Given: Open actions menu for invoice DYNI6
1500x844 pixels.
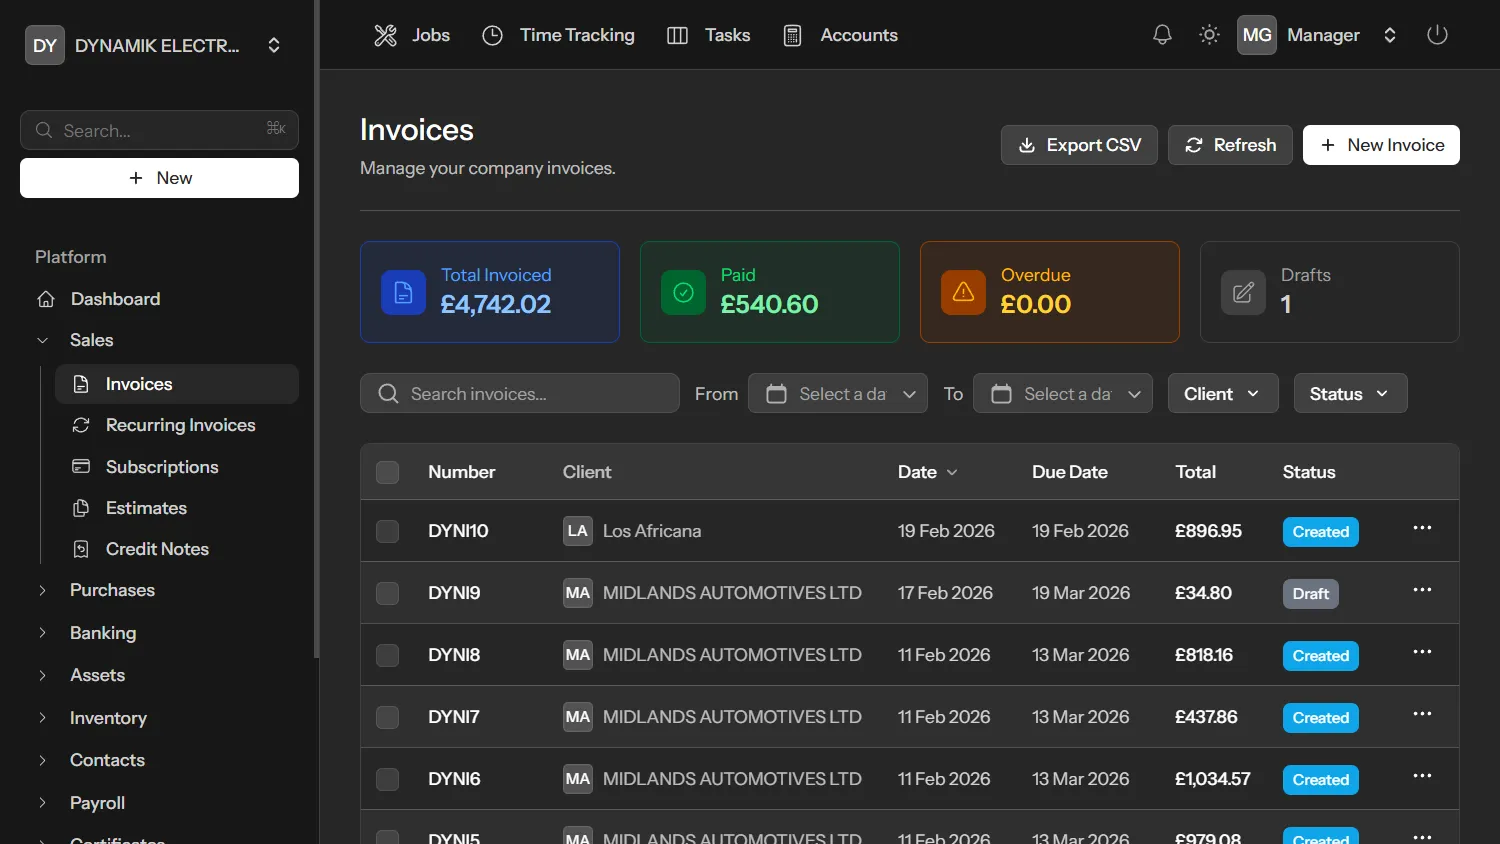Looking at the screenshot, I should click(1422, 776).
